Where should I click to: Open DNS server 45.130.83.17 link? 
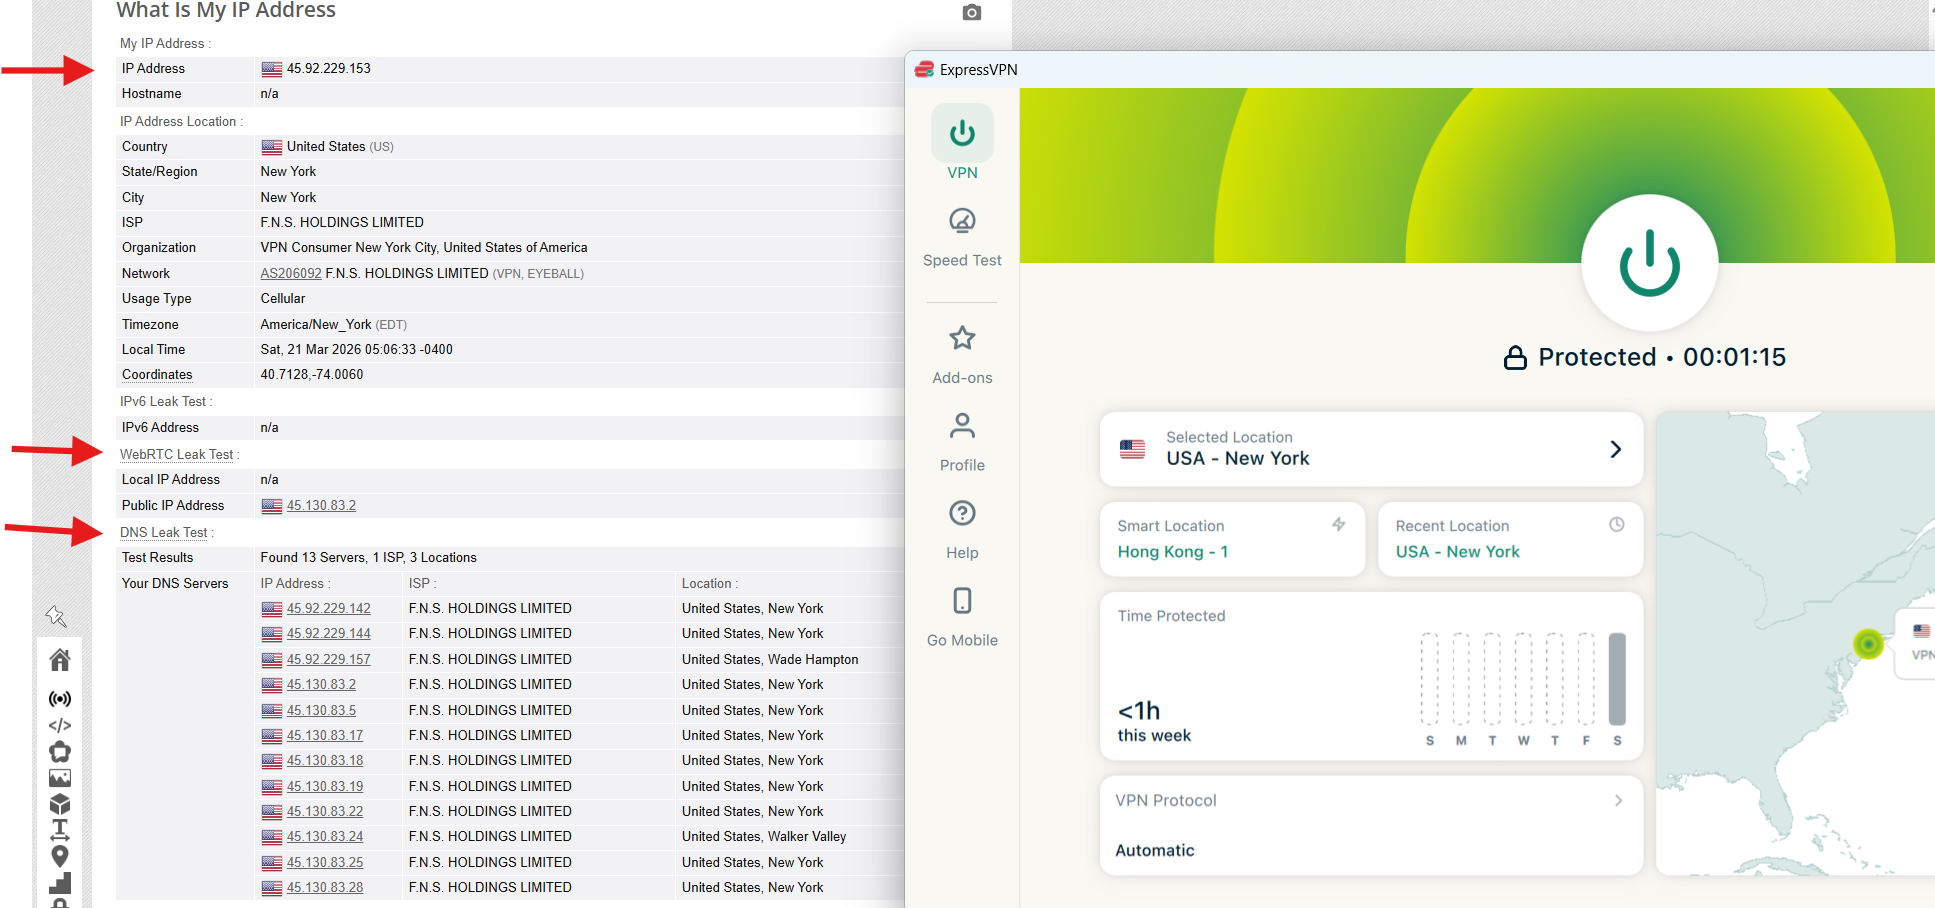(x=325, y=735)
